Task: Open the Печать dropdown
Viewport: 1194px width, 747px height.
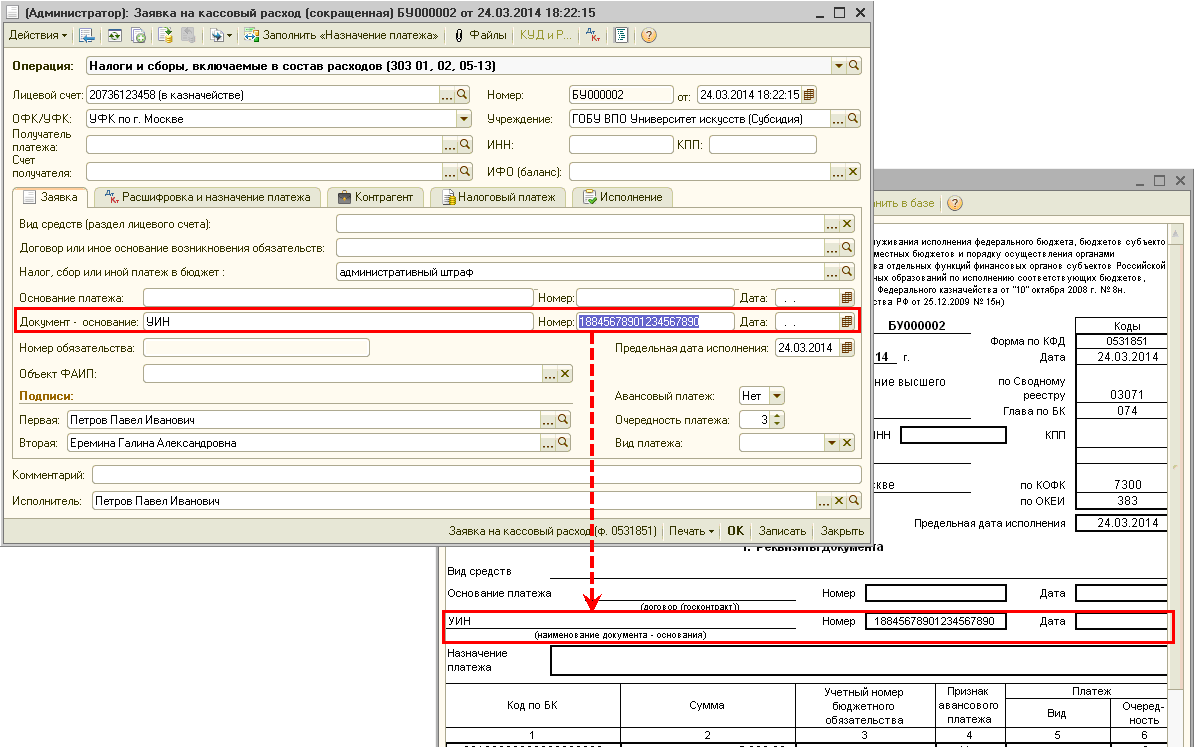Action: point(691,531)
